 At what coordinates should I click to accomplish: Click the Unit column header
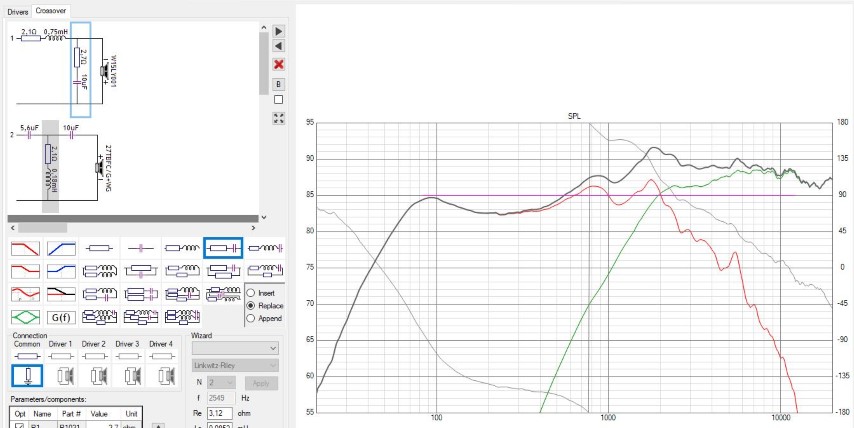131,413
